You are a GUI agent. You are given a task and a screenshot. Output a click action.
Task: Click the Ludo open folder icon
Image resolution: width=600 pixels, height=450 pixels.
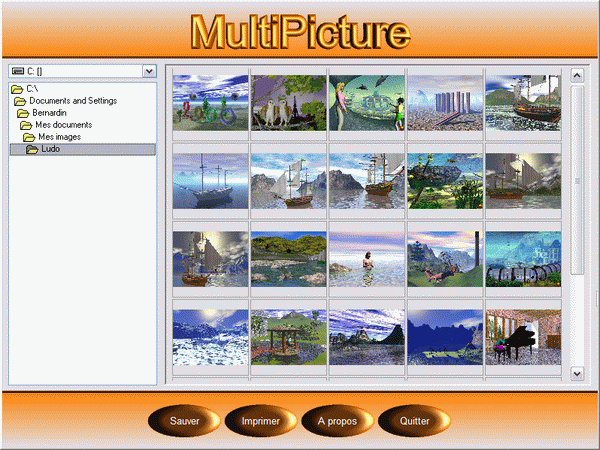(x=32, y=149)
